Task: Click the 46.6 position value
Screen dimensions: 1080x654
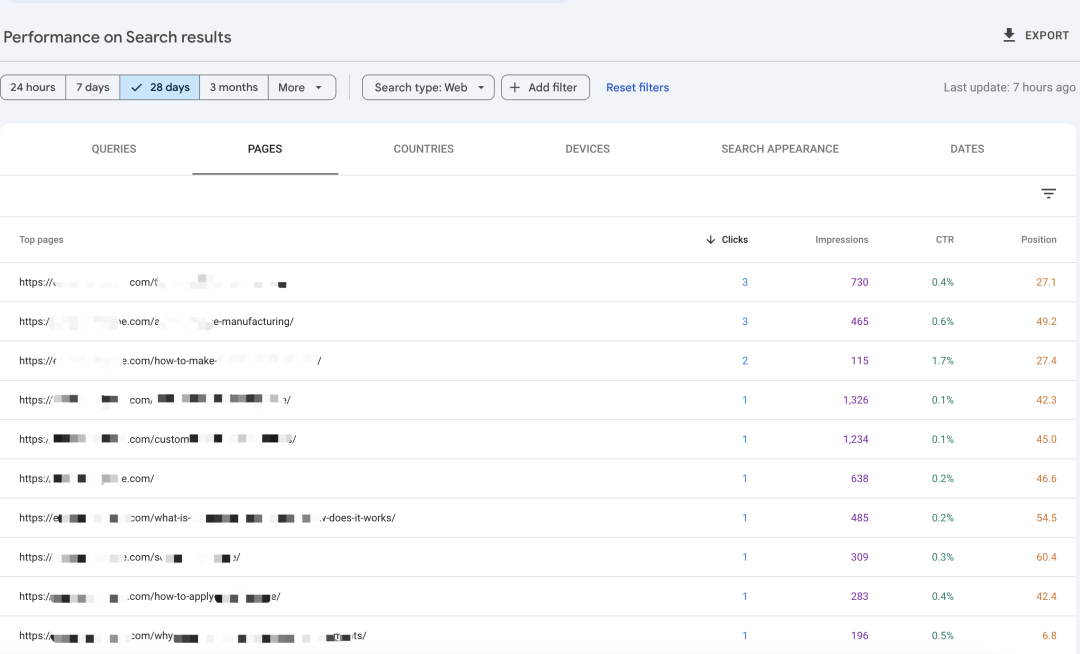Action: pos(1046,478)
